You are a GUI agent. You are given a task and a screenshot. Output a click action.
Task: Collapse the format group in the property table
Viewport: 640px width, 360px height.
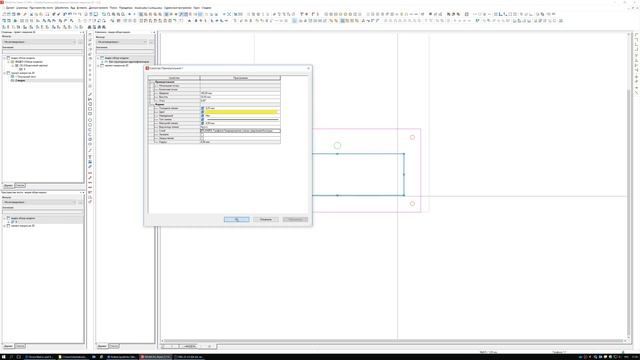(x=150, y=104)
